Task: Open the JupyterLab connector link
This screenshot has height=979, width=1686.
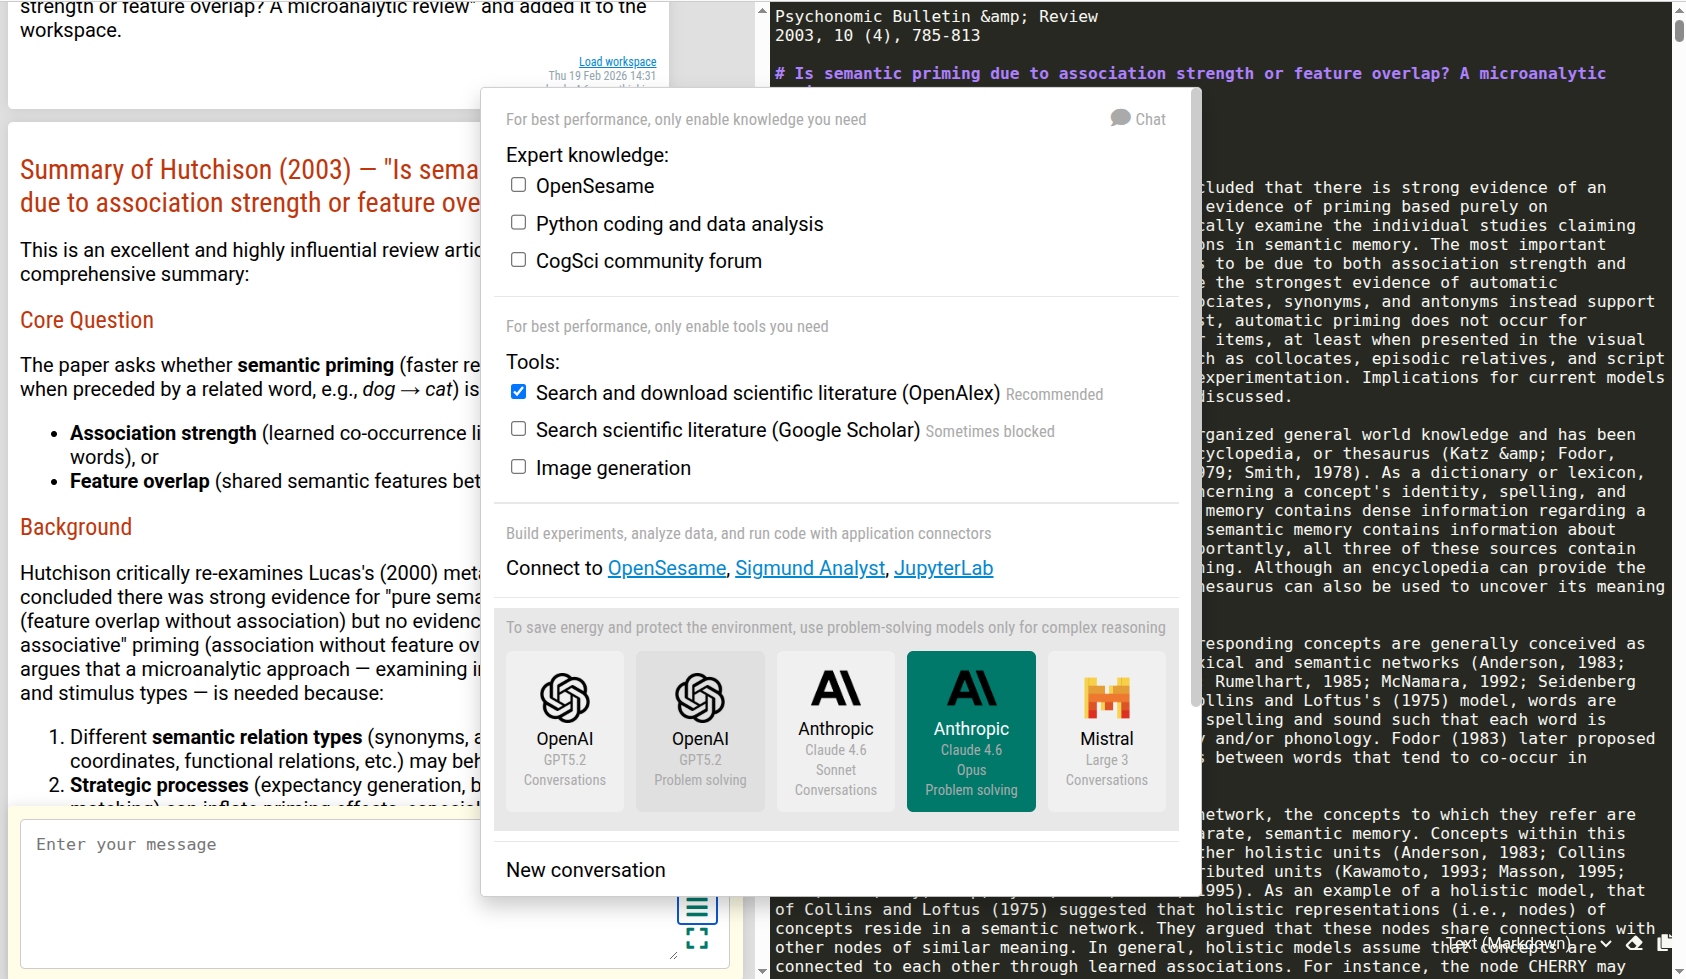Action: point(943,568)
